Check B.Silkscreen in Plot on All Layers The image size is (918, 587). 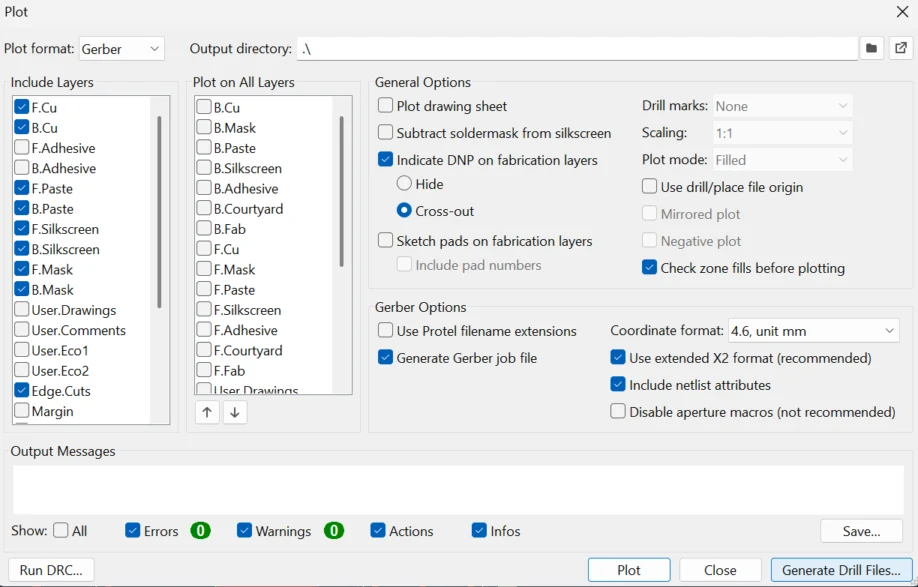[204, 168]
